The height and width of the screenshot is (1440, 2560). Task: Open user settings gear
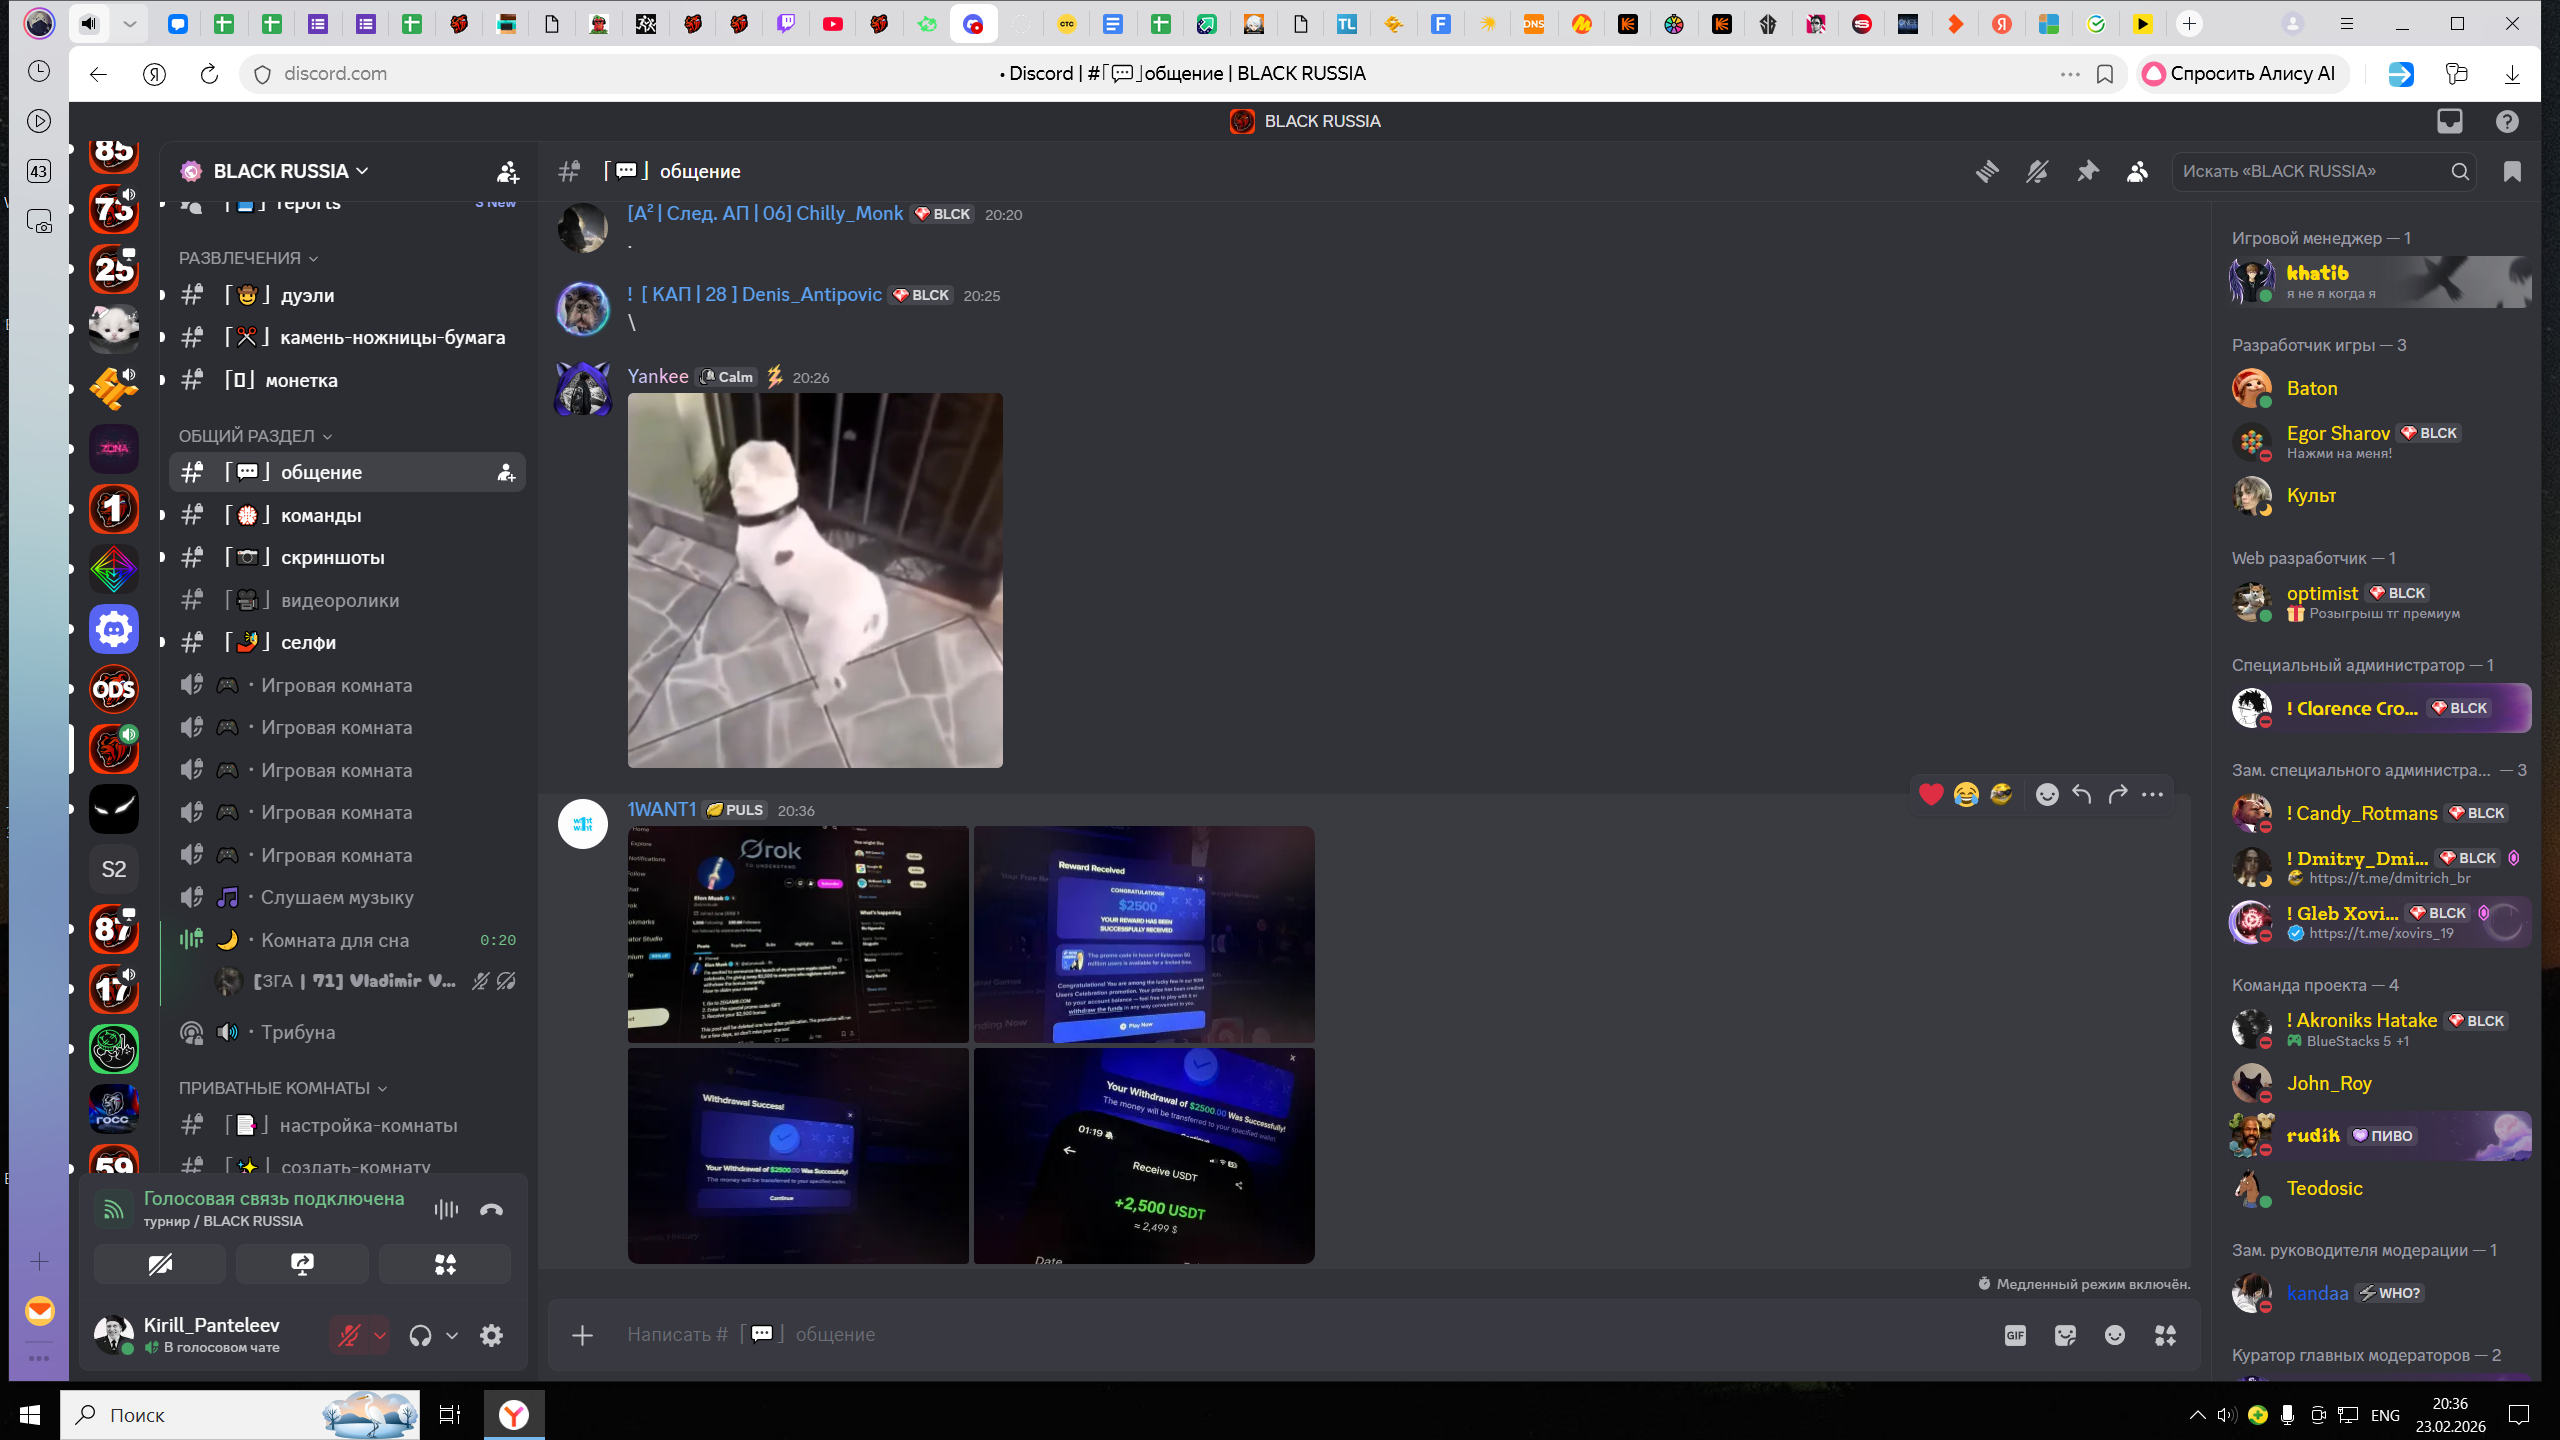[491, 1335]
